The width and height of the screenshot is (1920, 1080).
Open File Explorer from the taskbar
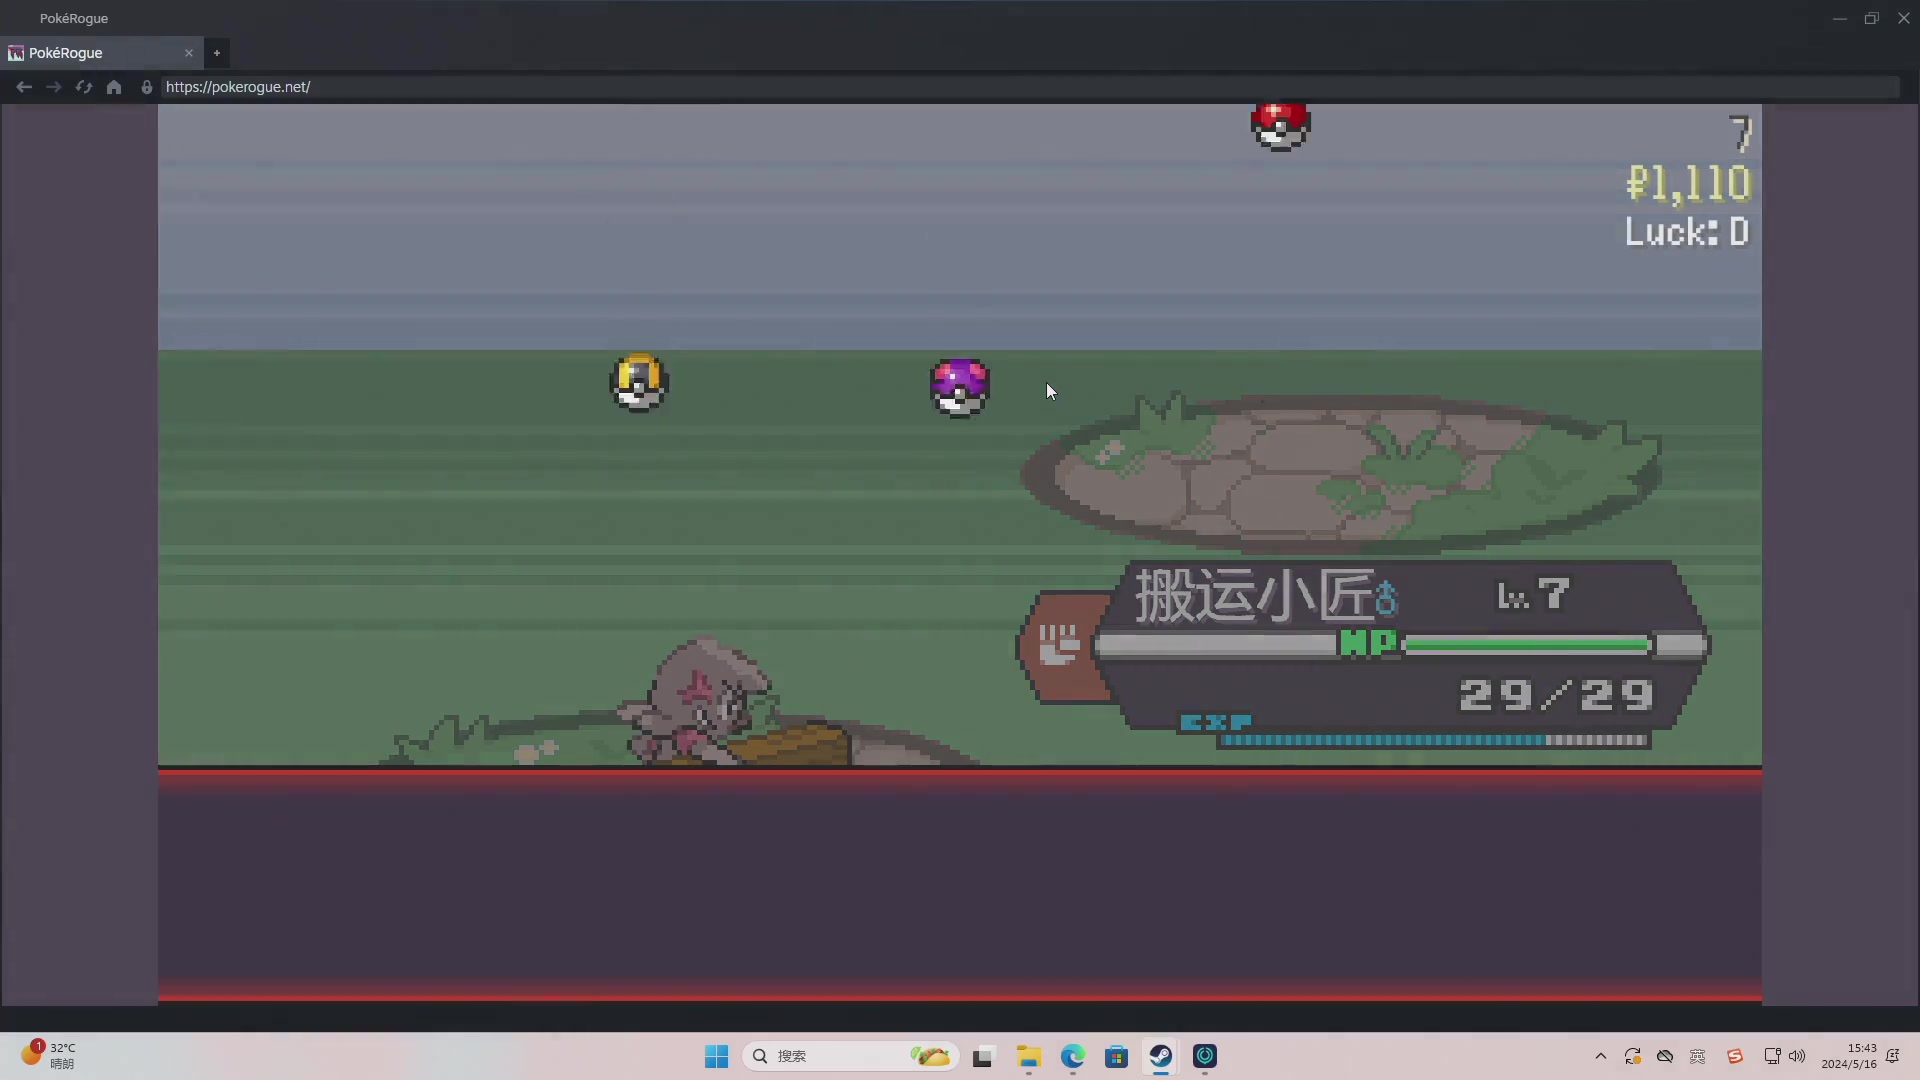tap(1029, 1056)
